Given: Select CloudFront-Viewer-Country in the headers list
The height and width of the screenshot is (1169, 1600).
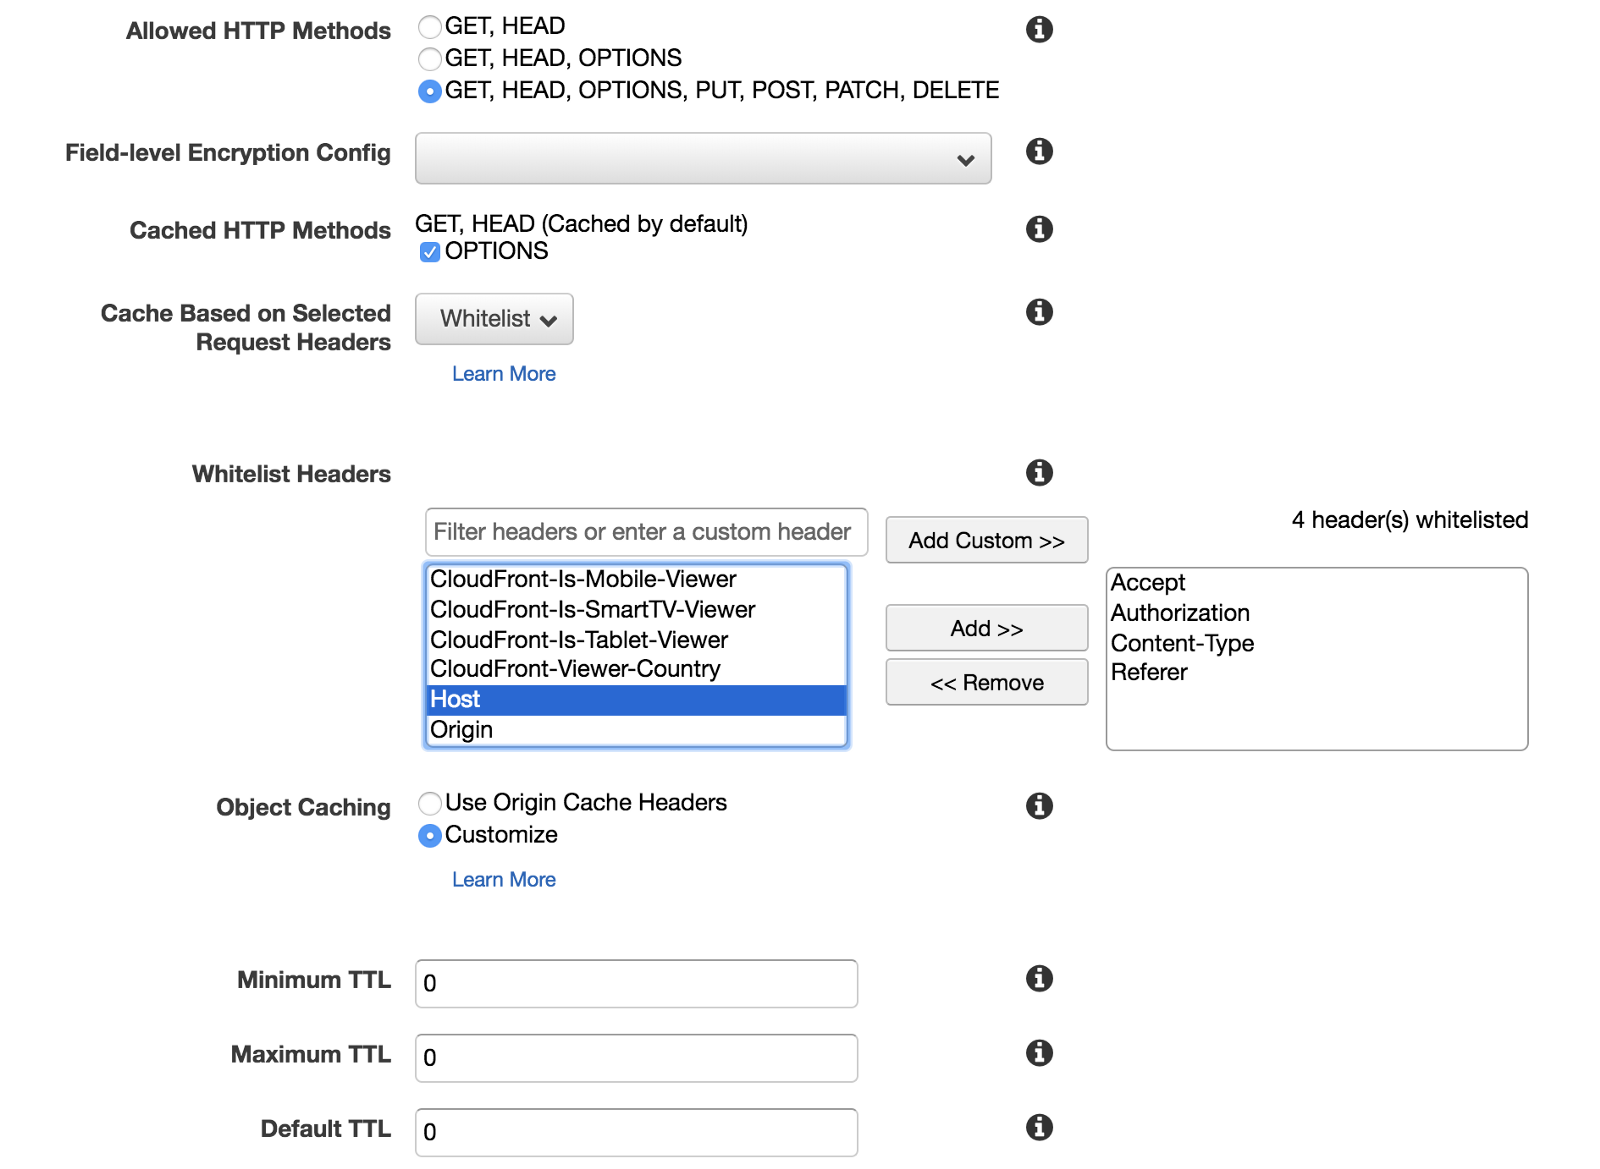Looking at the screenshot, I should click(x=575, y=669).
